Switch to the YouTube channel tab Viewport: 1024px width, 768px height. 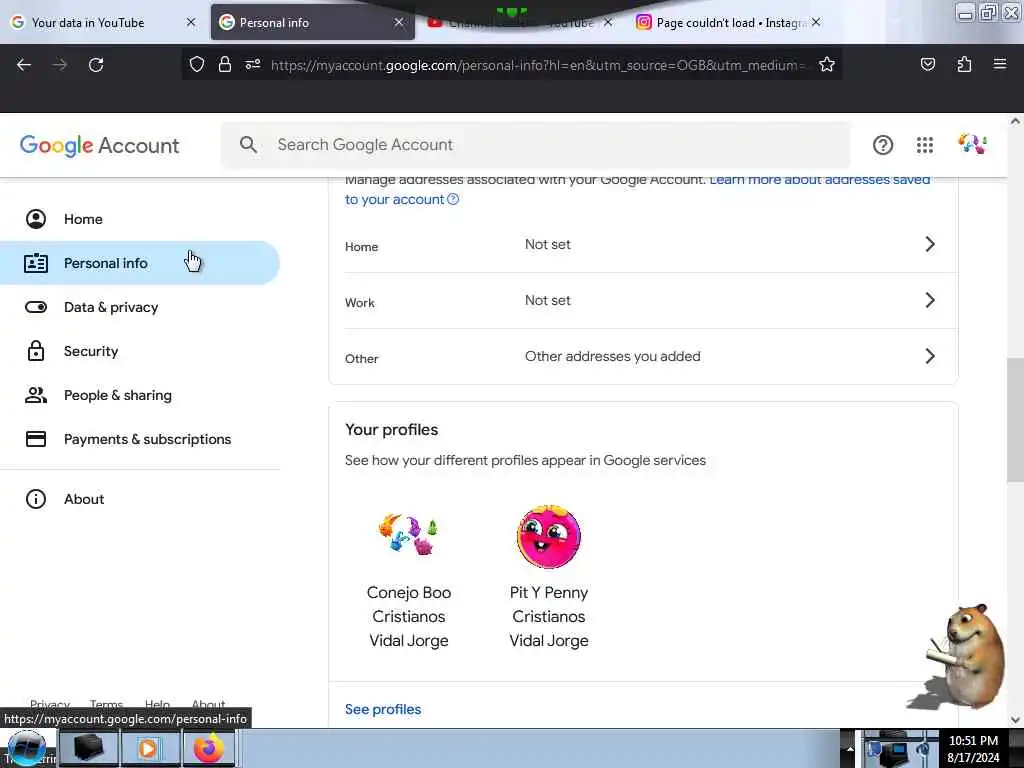(520, 23)
